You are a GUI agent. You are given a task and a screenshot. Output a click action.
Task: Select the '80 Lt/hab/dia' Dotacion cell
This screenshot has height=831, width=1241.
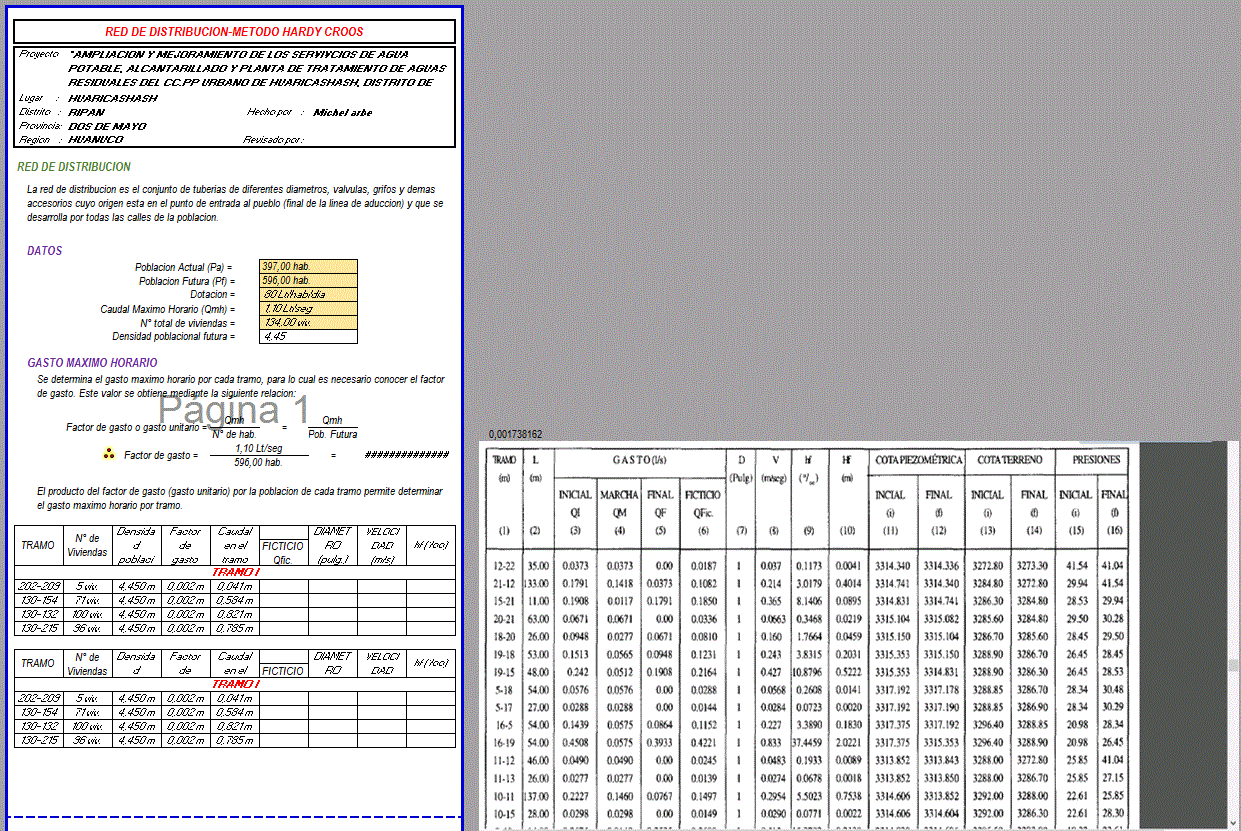tap(308, 295)
